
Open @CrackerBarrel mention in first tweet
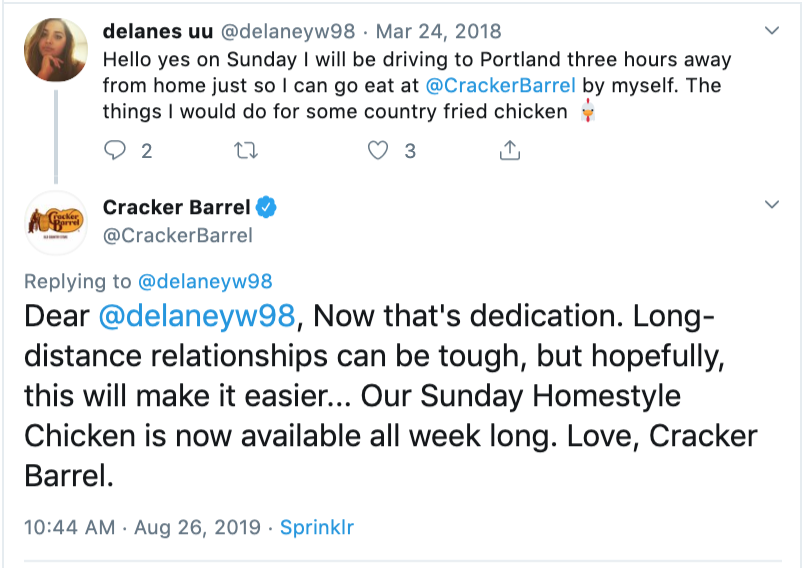click(510, 85)
